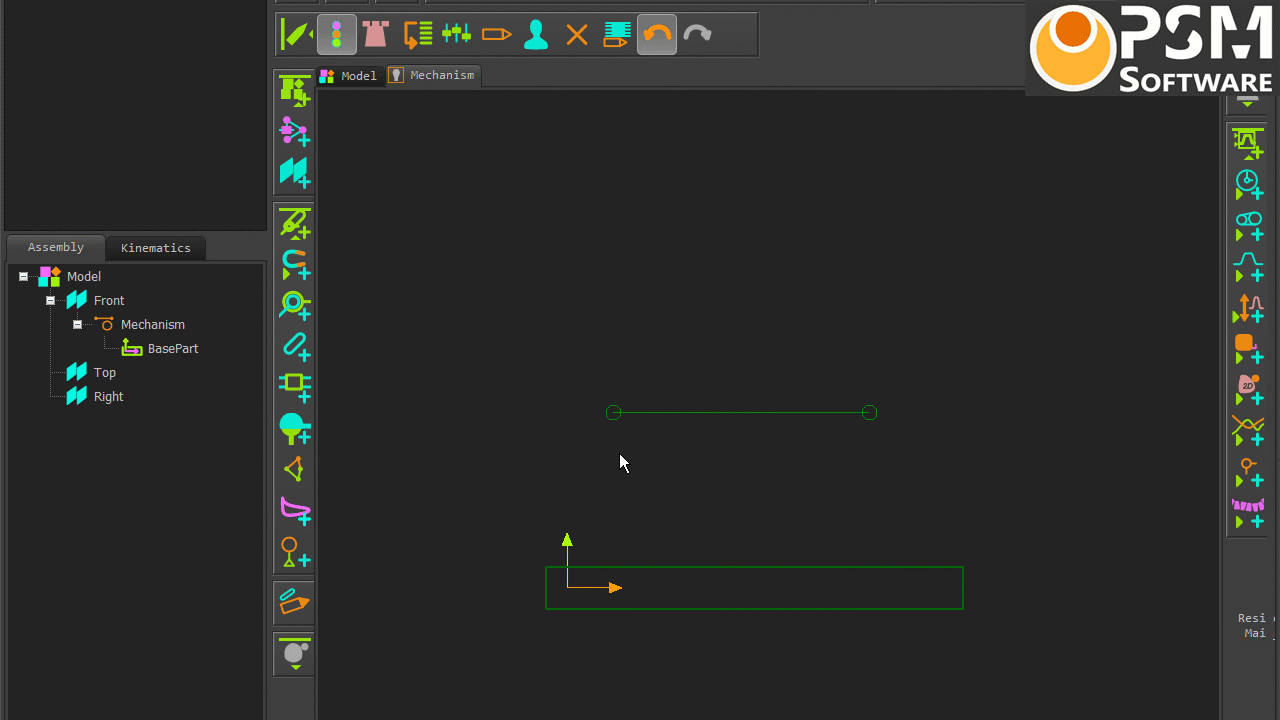Switch to the Model tab
This screenshot has width=1280, height=720.
(349, 76)
